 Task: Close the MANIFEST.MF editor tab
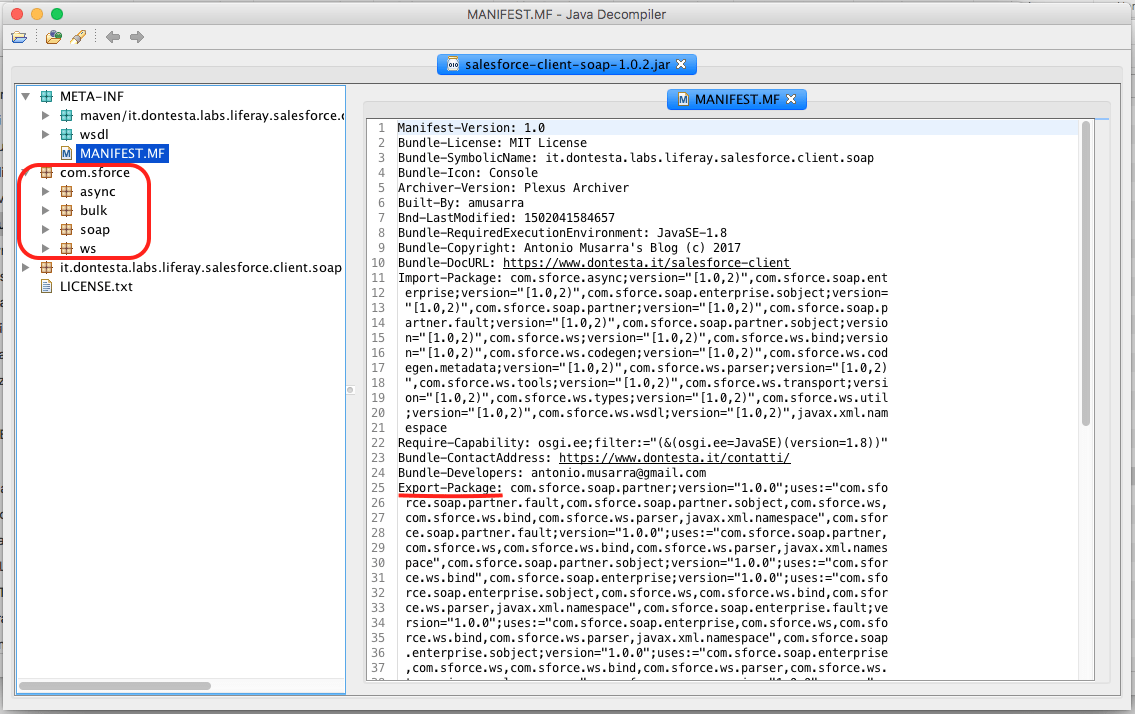(x=791, y=99)
